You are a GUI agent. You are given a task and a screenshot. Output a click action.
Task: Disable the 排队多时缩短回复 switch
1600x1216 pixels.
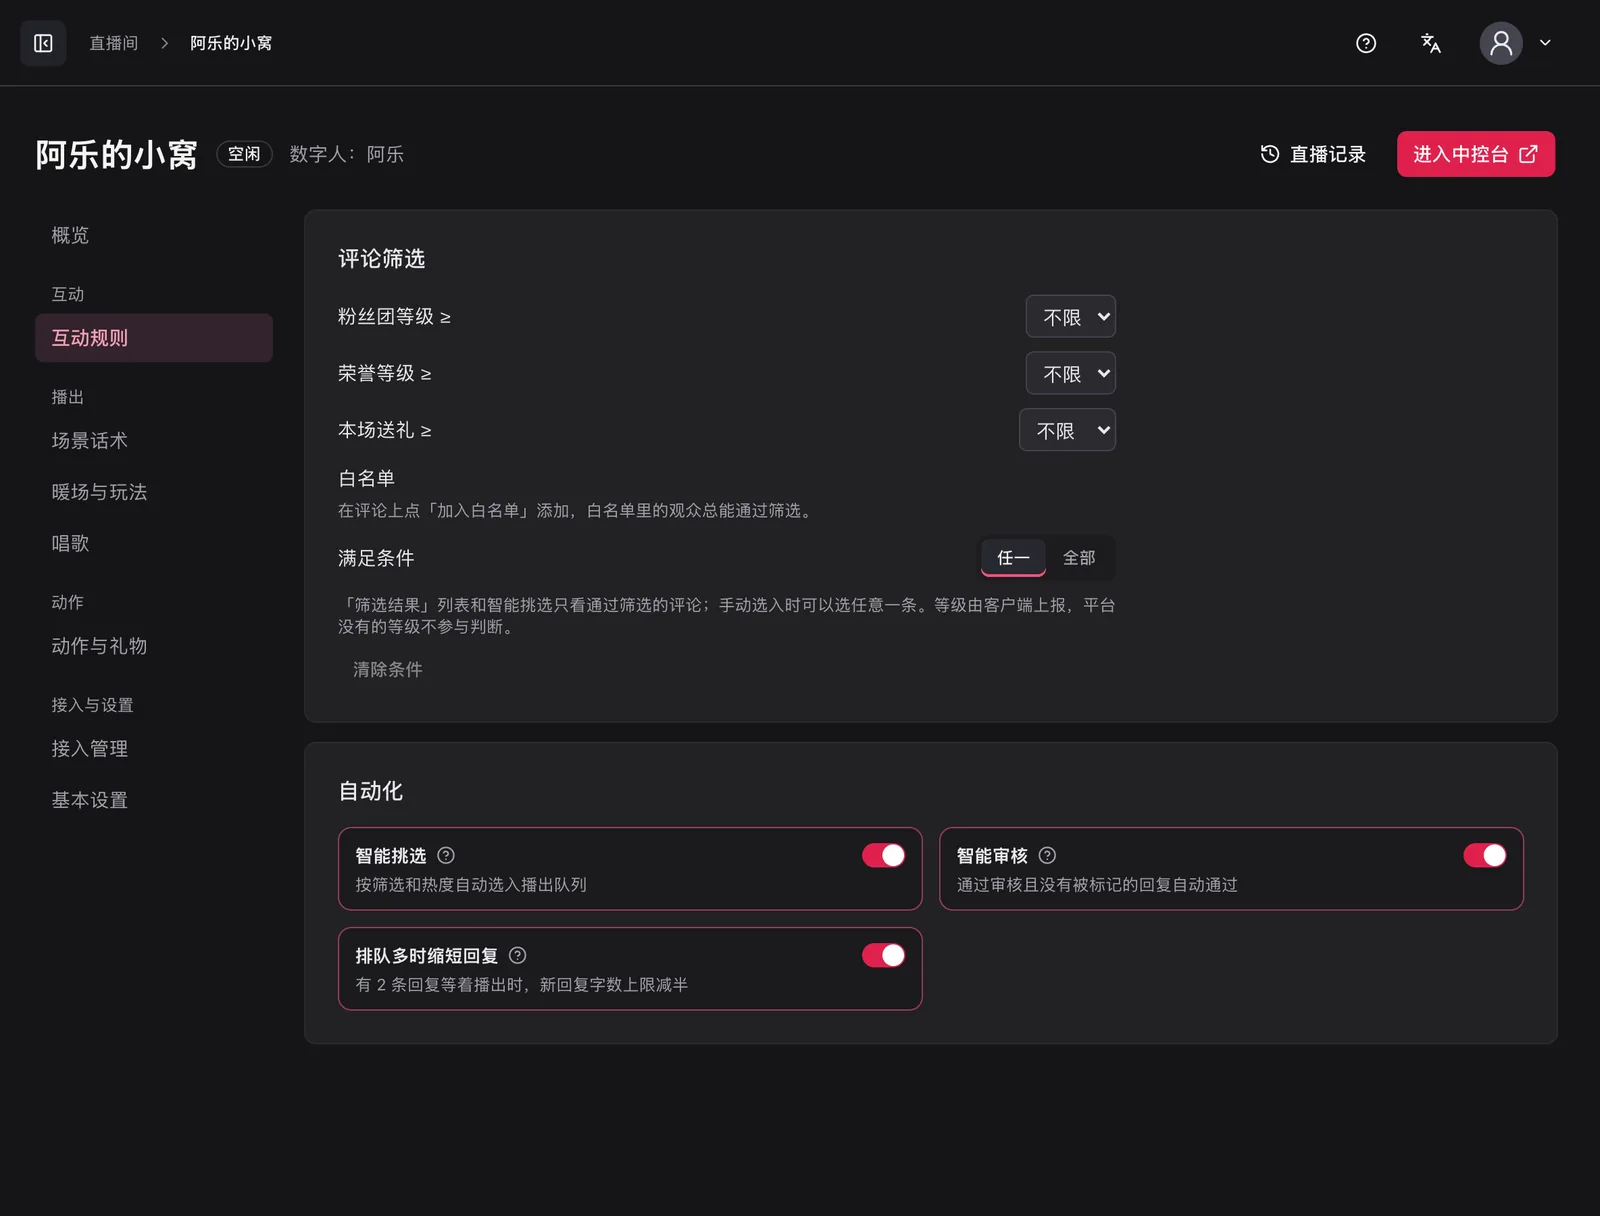pyautogui.click(x=884, y=955)
